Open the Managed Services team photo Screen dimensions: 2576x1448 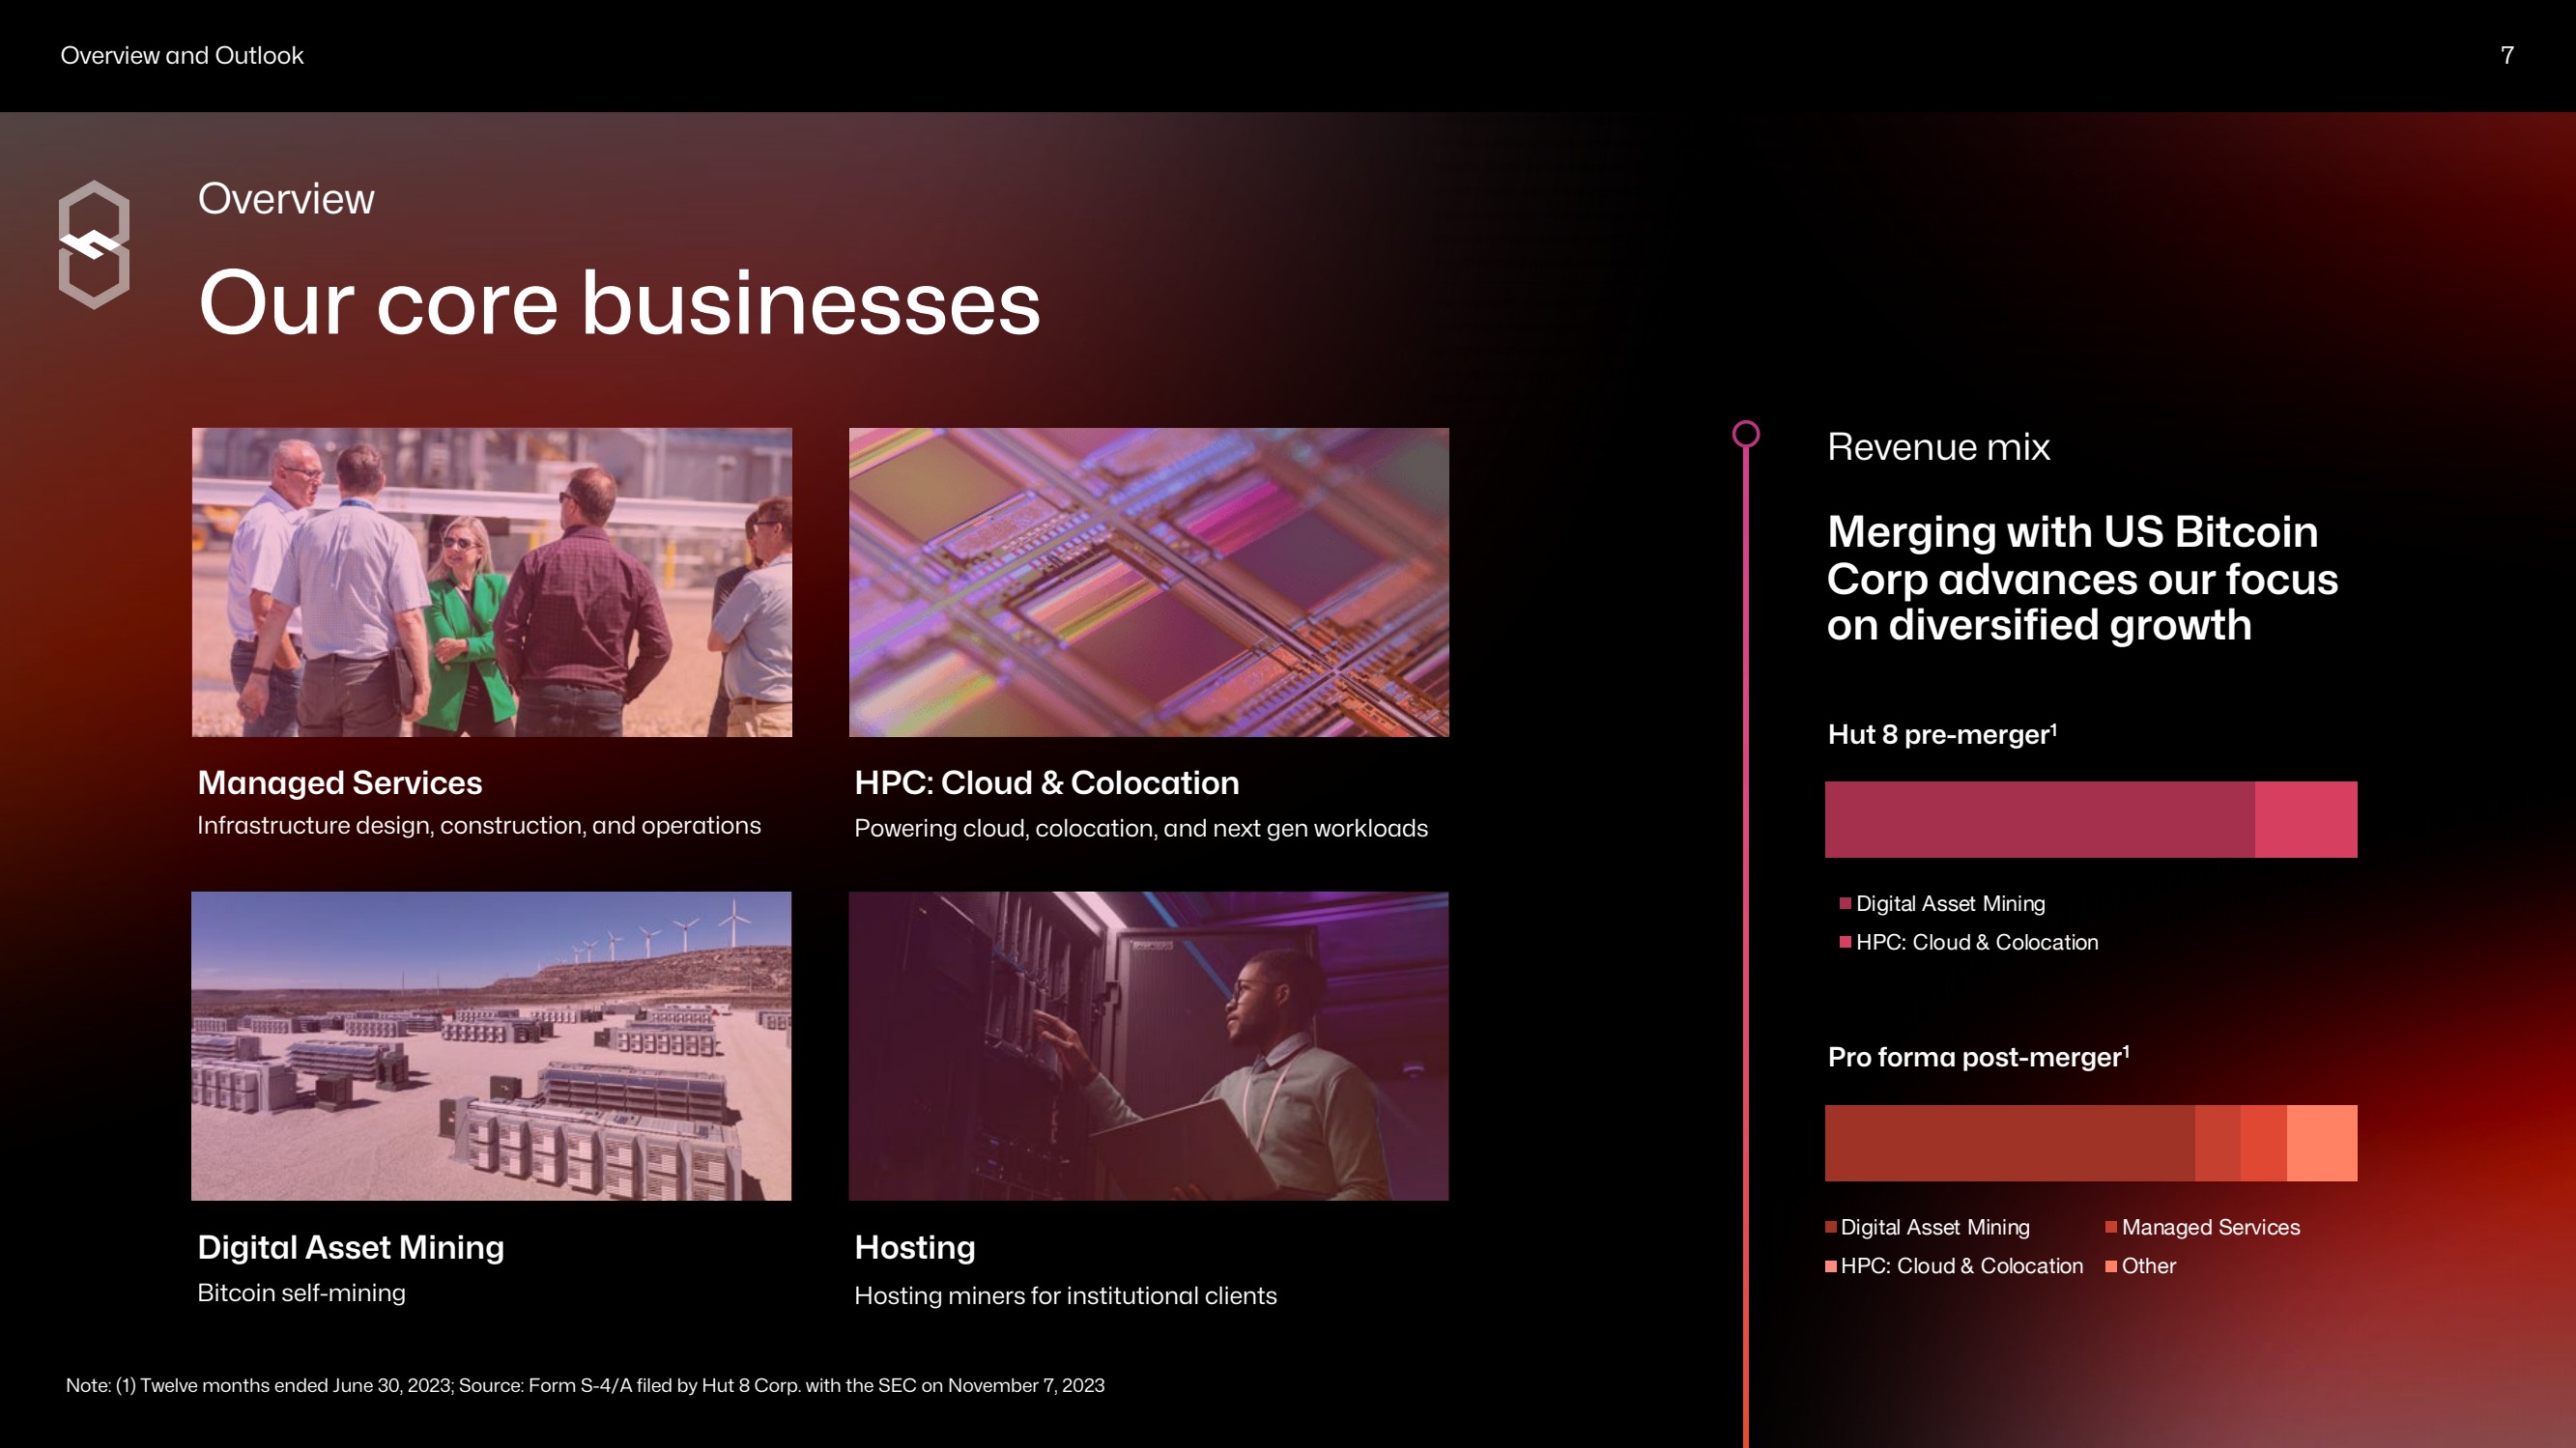pos(491,582)
